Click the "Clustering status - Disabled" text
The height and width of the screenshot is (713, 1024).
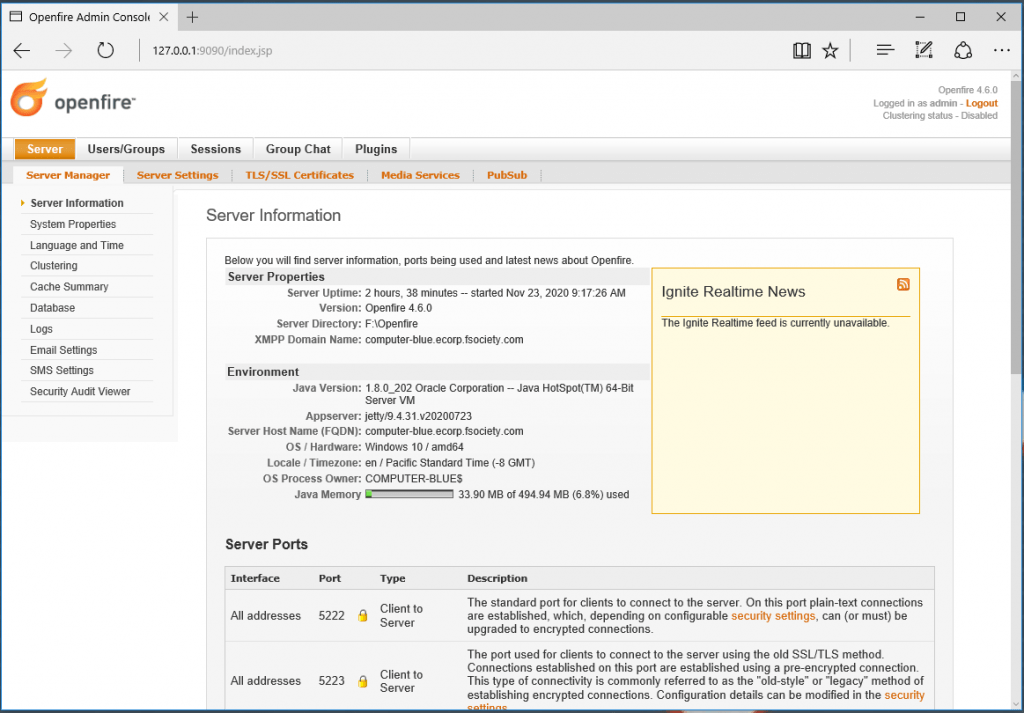pyautogui.click(x=940, y=116)
